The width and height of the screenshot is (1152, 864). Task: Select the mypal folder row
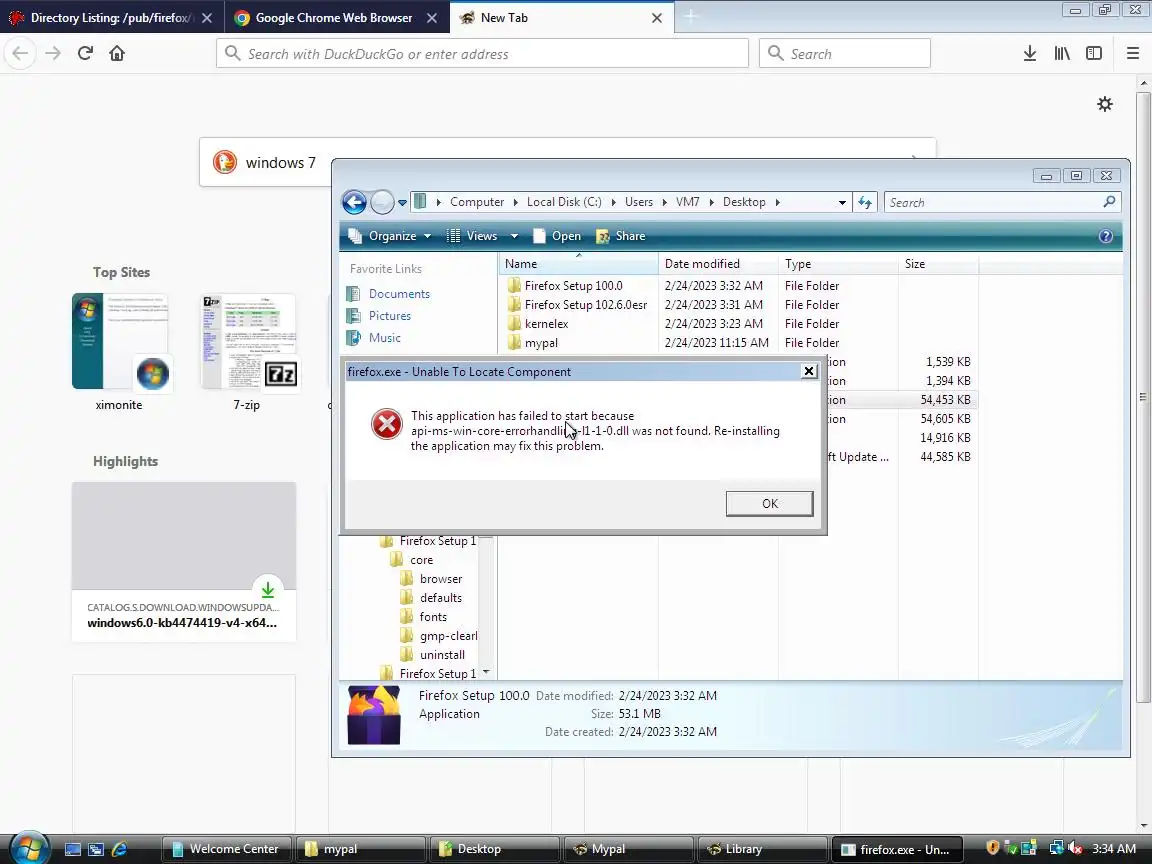tap(738, 343)
